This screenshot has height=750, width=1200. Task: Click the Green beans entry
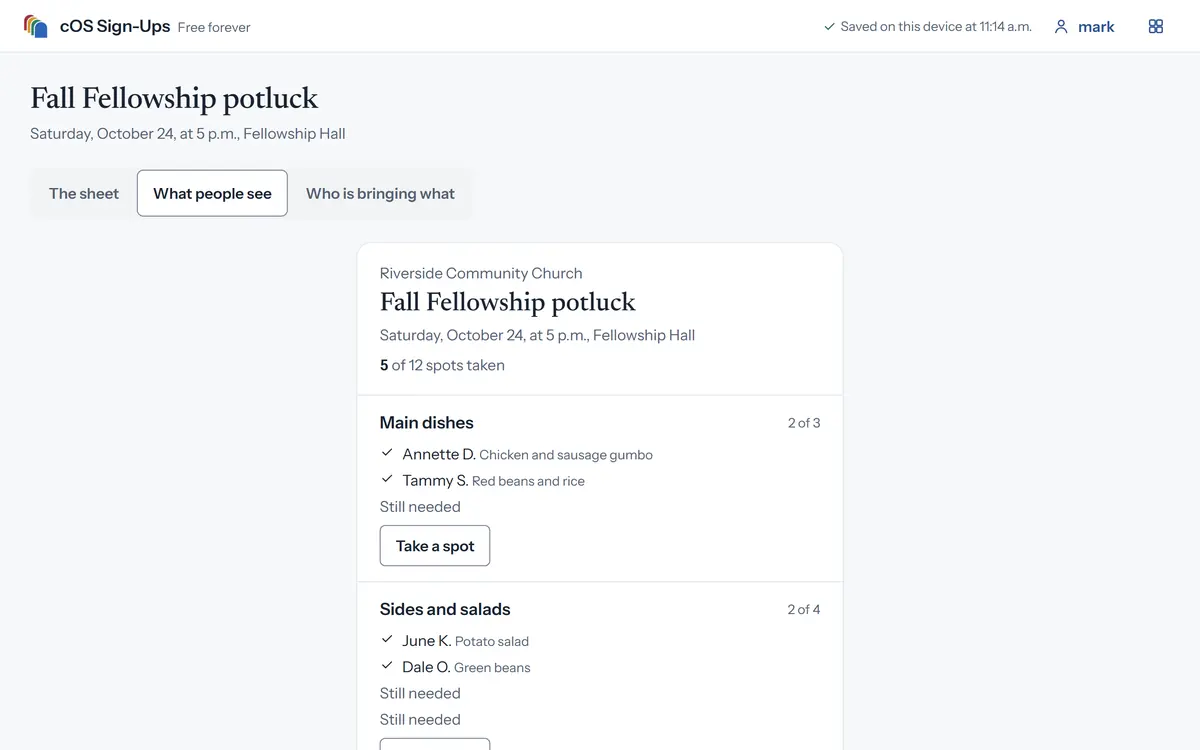[492, 667]
